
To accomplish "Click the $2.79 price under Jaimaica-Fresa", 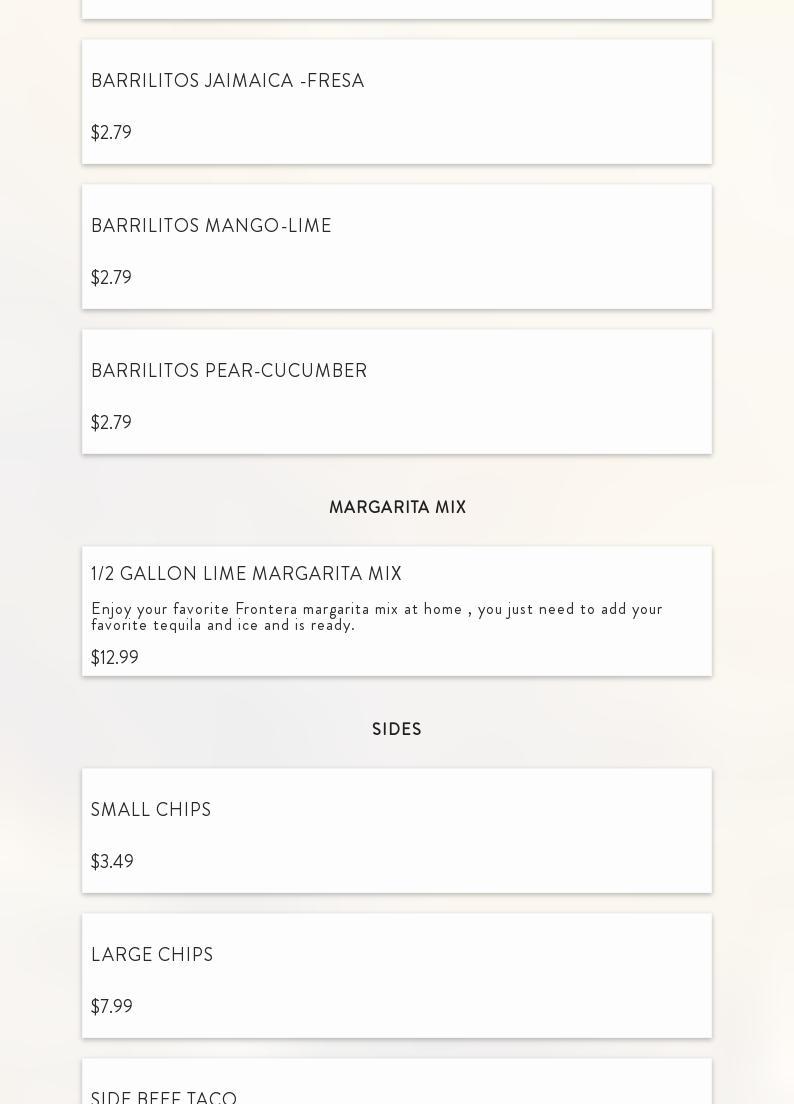I will pyautogui.click(x=111, y=133).
